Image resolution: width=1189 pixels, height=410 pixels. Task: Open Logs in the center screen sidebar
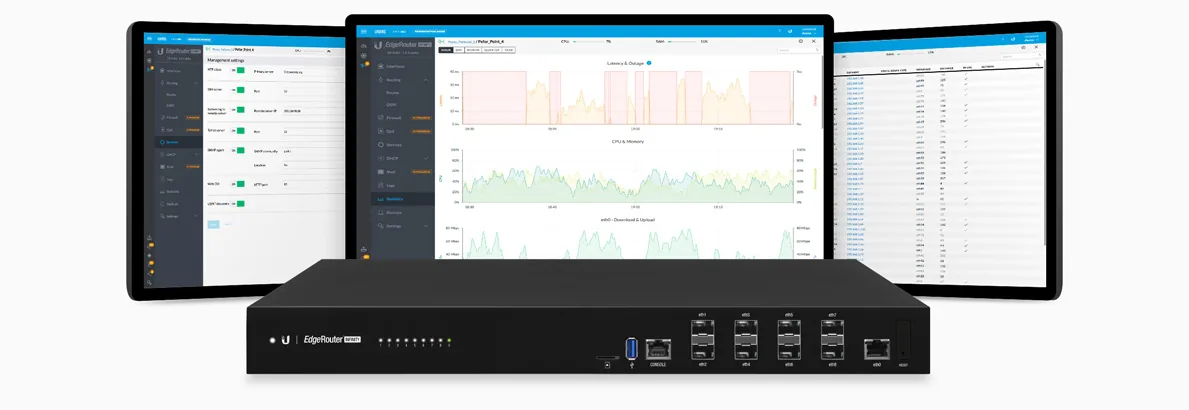click(x=391, y=185)
